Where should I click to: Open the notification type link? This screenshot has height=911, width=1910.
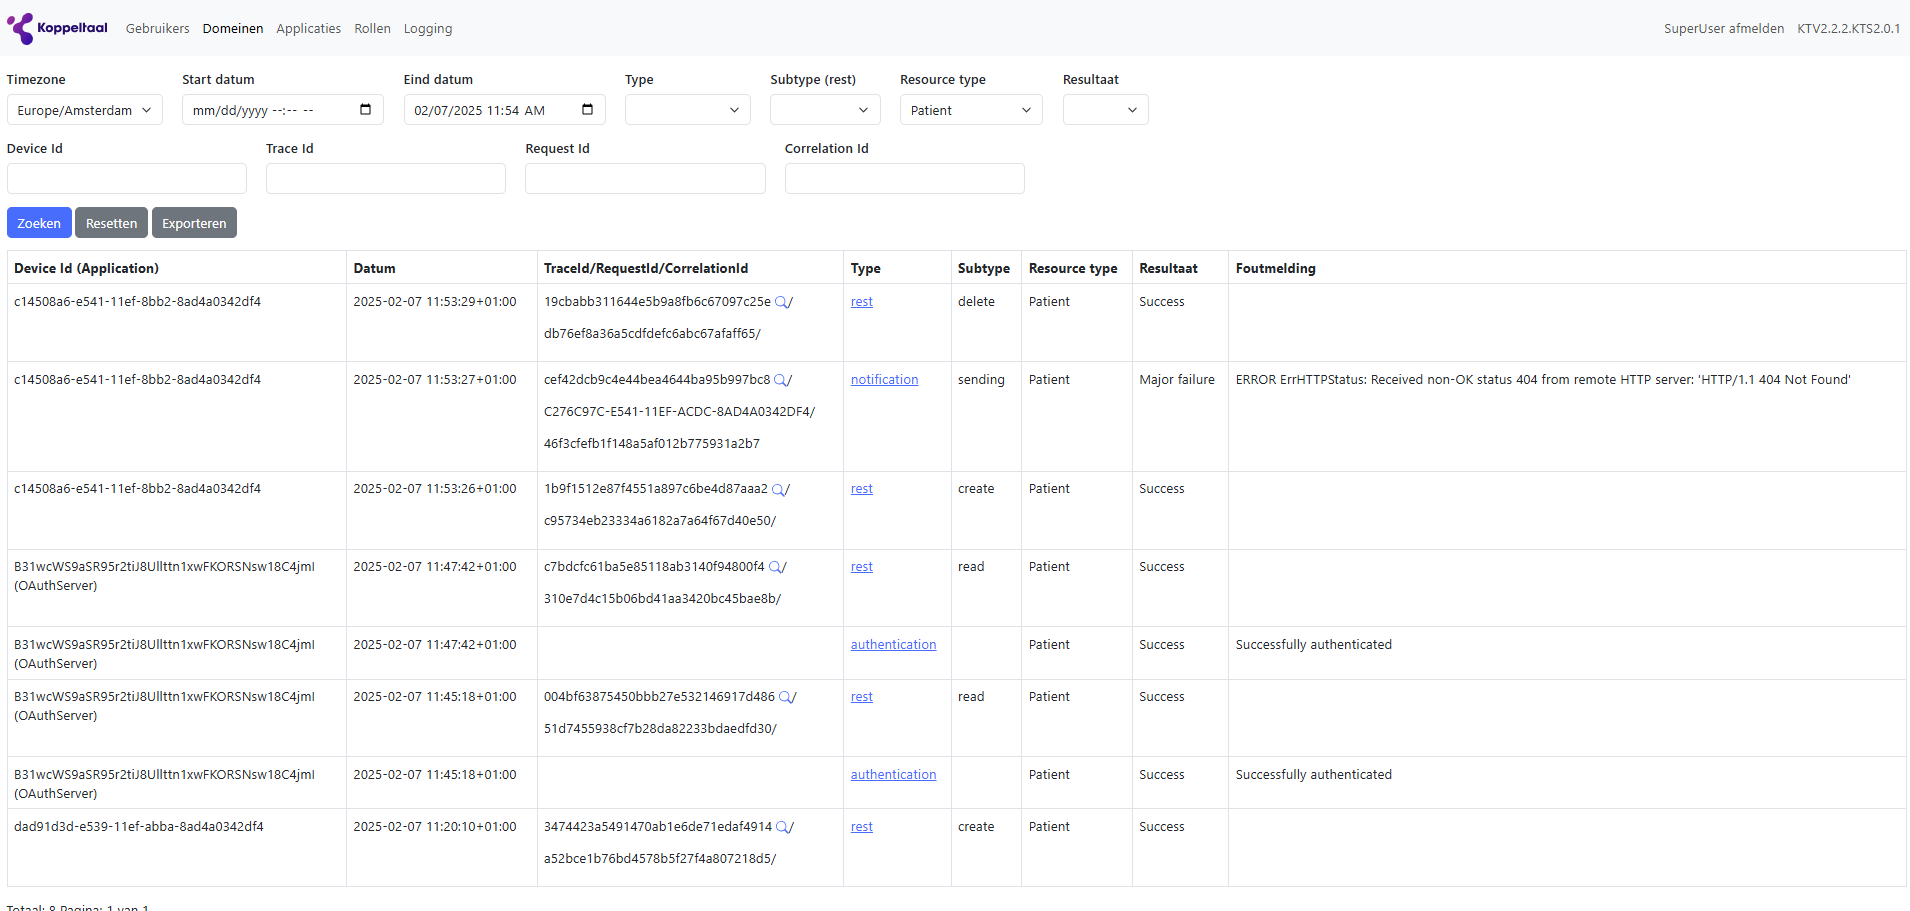[x=884, y=380]
